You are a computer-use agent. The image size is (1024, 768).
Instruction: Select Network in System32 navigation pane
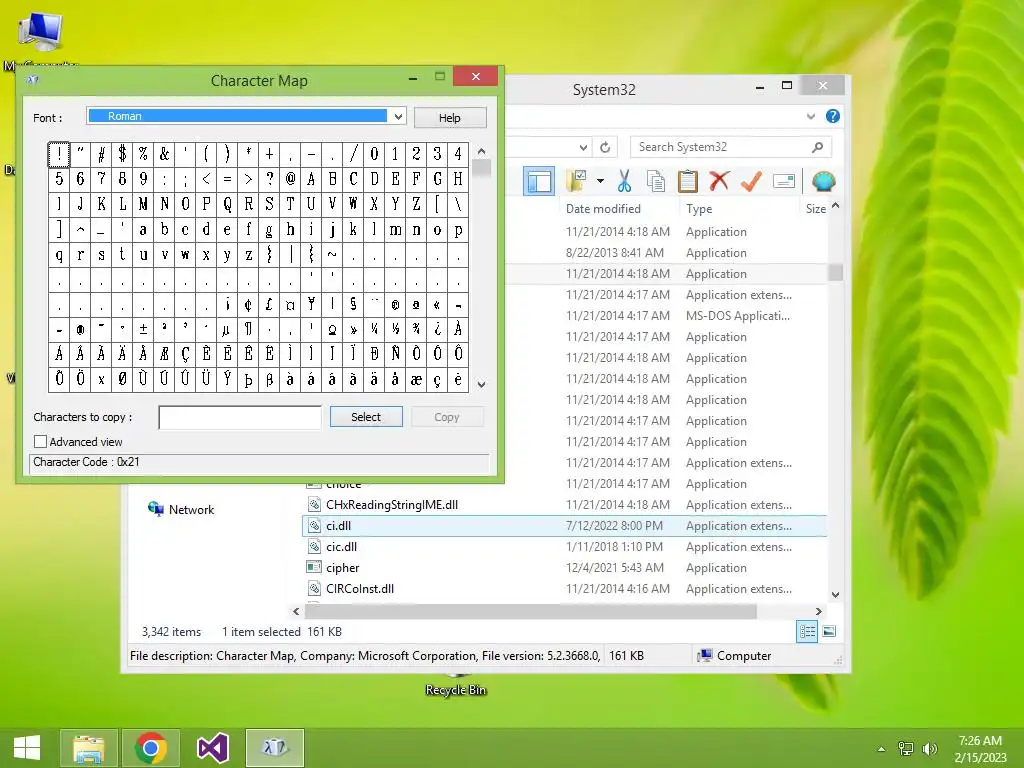click(191, 509)
